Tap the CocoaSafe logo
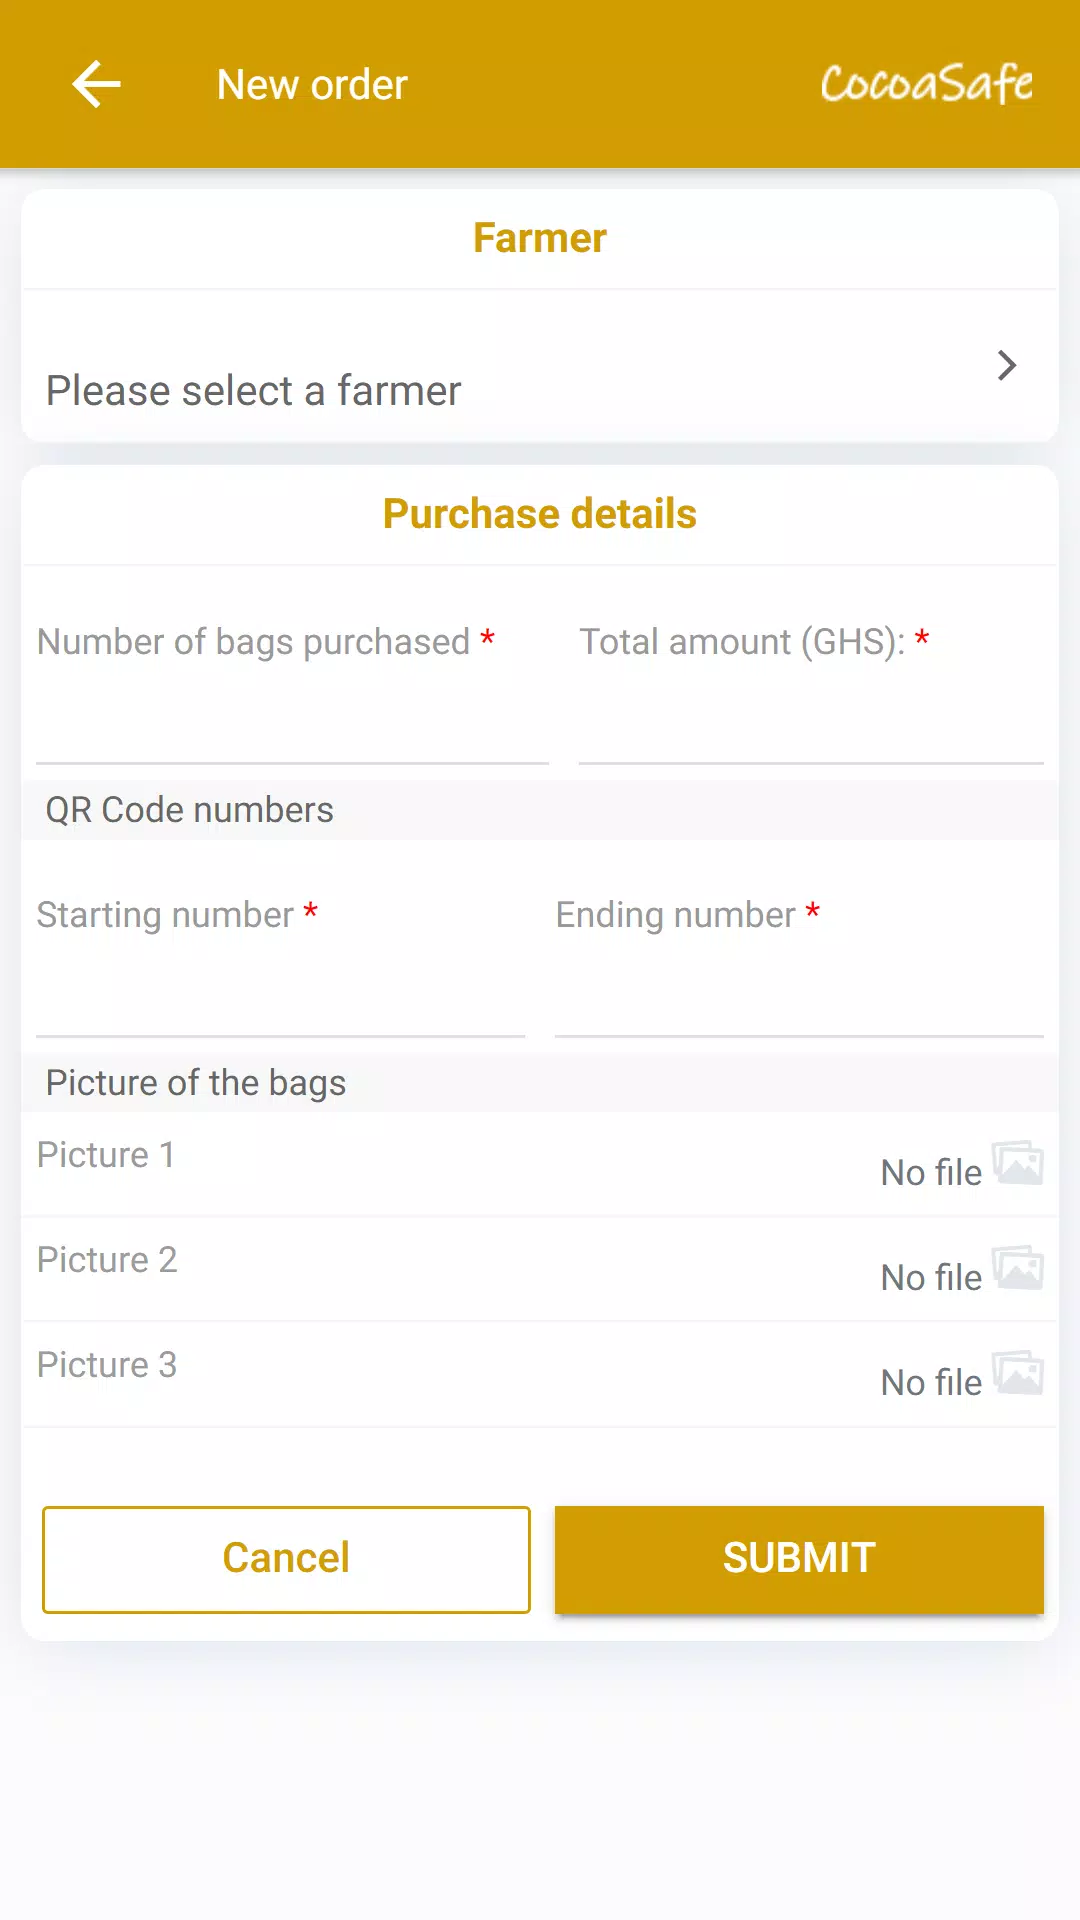1080x1920 pixels. (927, 84)
